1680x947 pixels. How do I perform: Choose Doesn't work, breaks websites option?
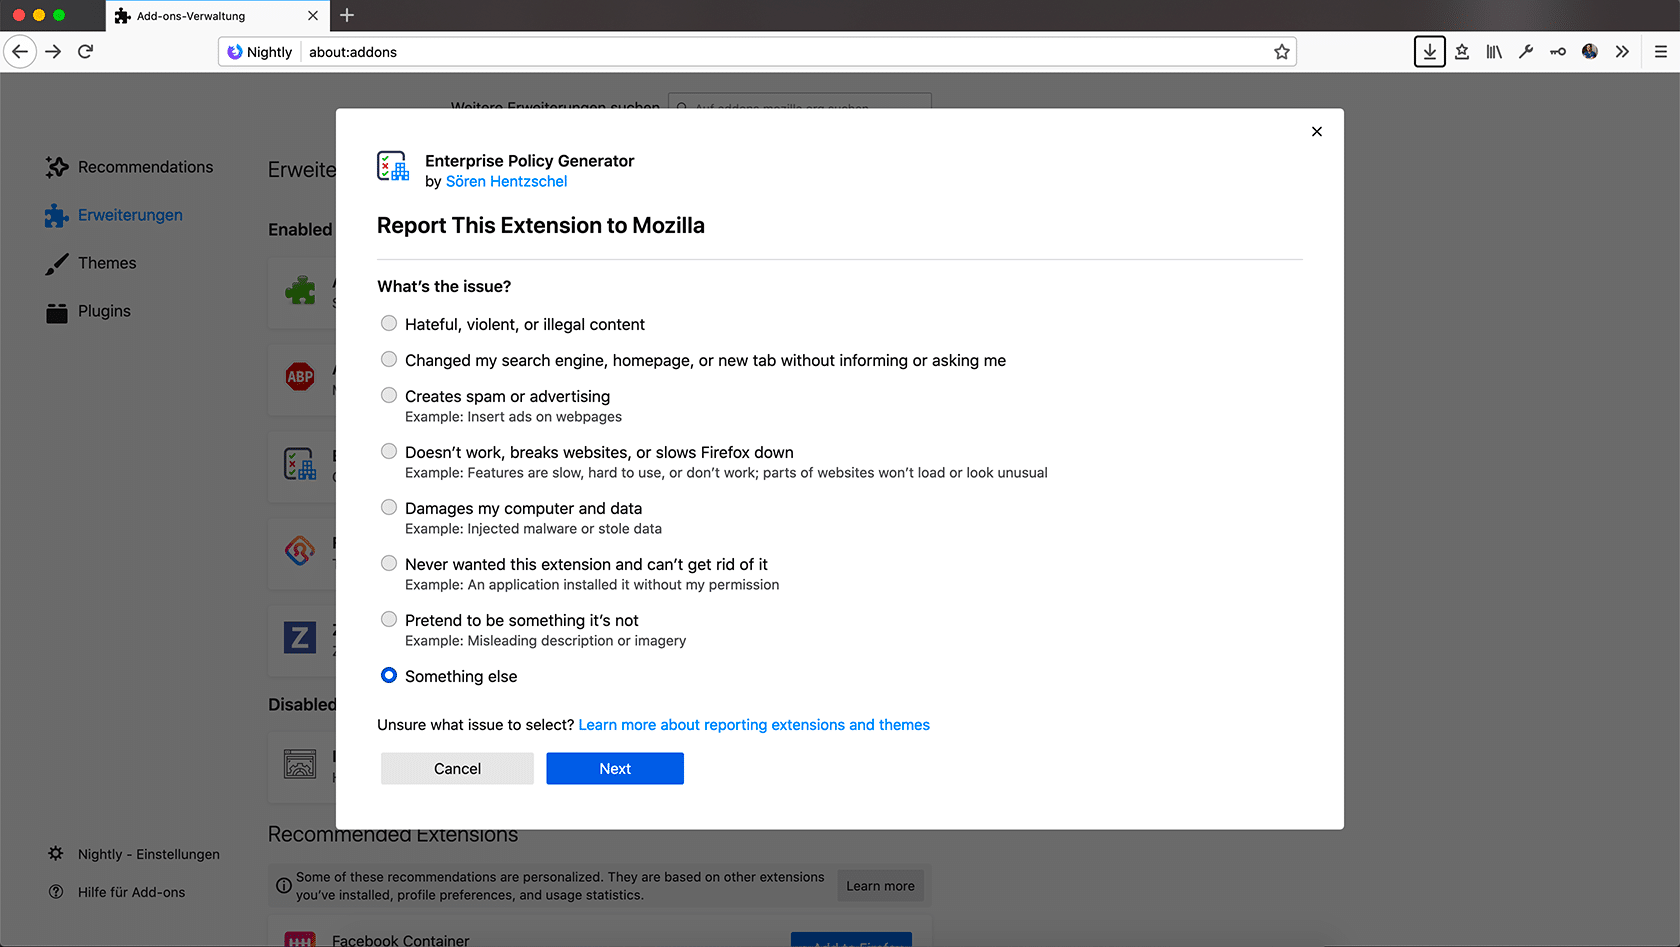pyautogui.click(x=389, y=451)
